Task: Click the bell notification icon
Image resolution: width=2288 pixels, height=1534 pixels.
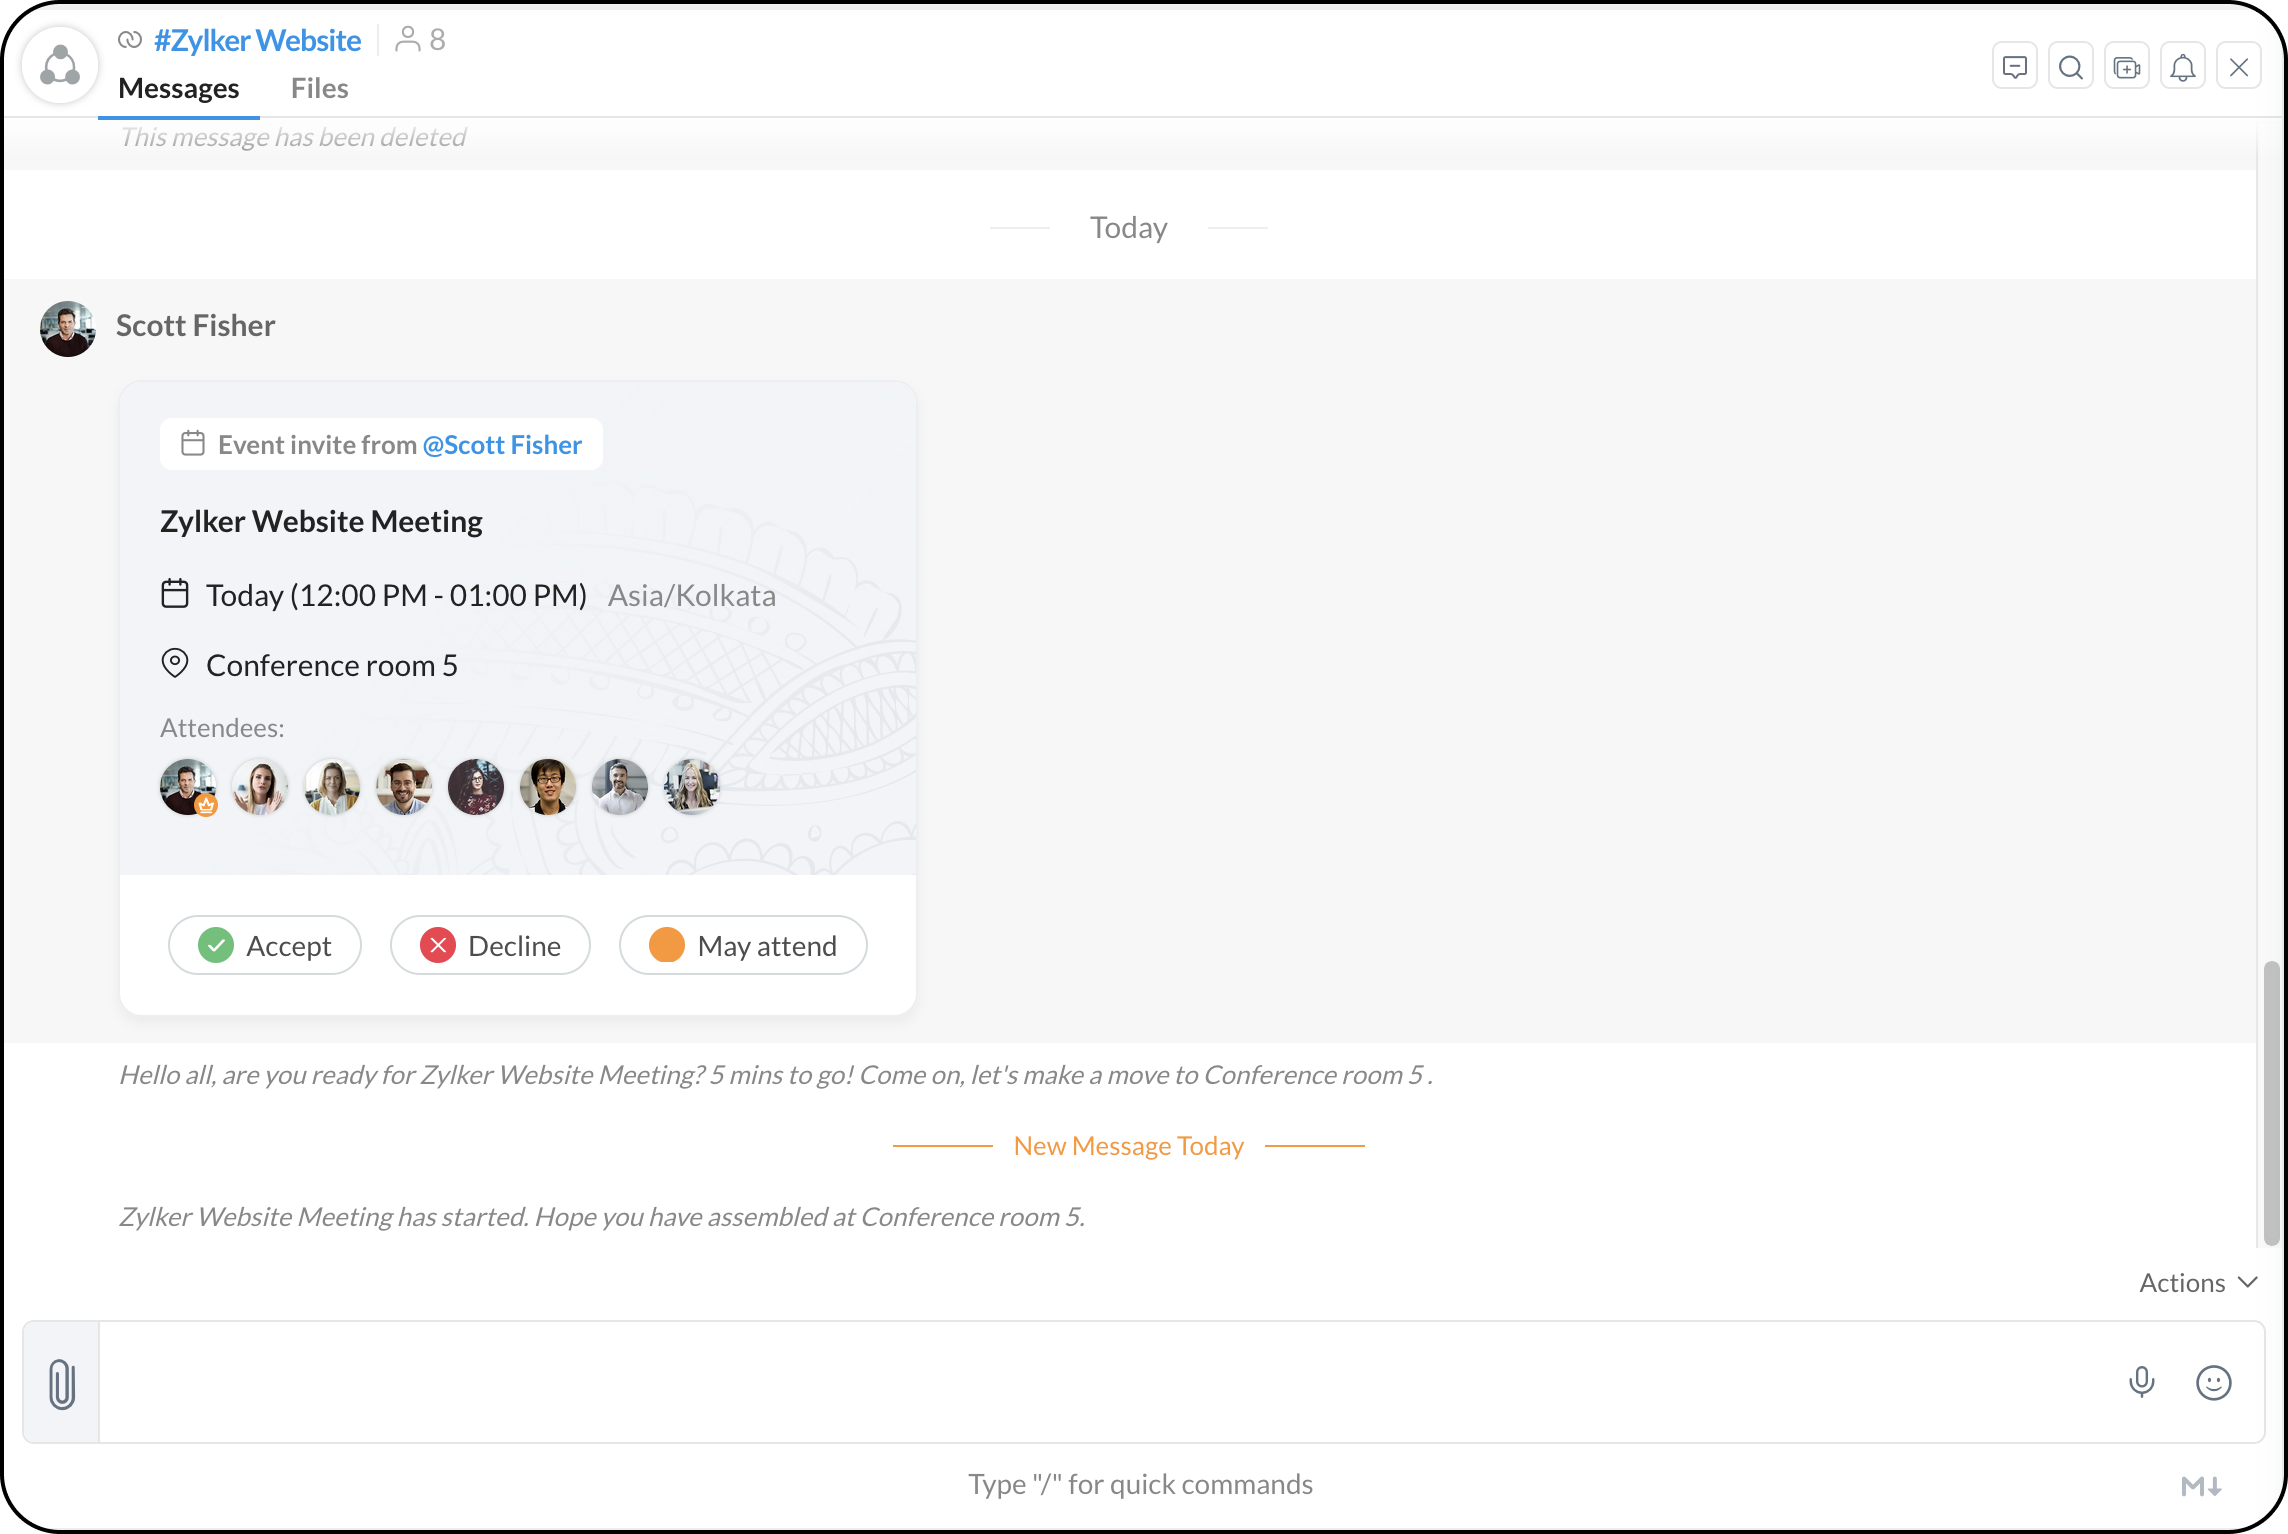Action: coord(2183,67)
